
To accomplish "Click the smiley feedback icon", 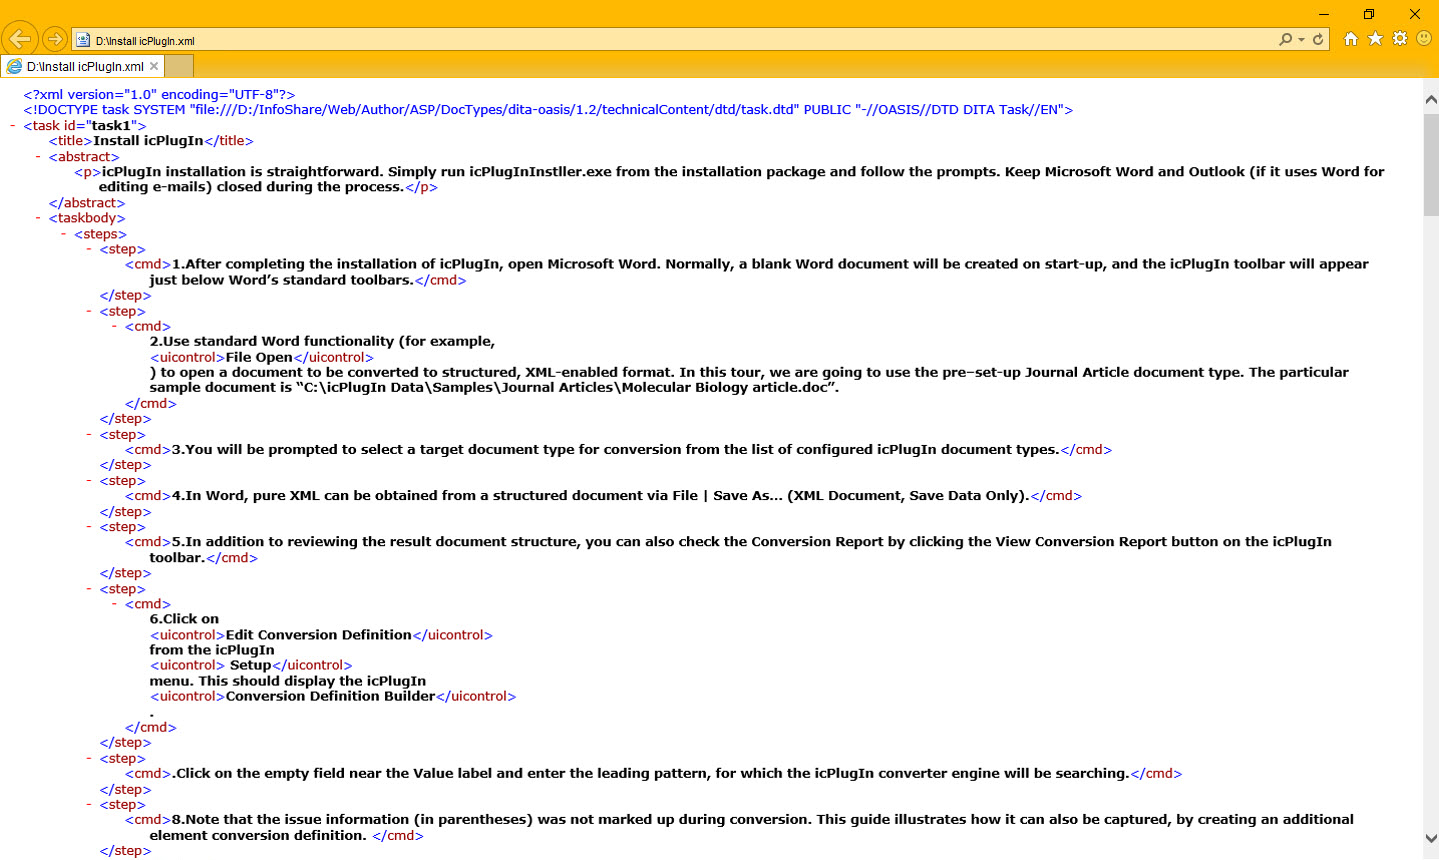I will pyautogui.click(x=1424, y=39).
